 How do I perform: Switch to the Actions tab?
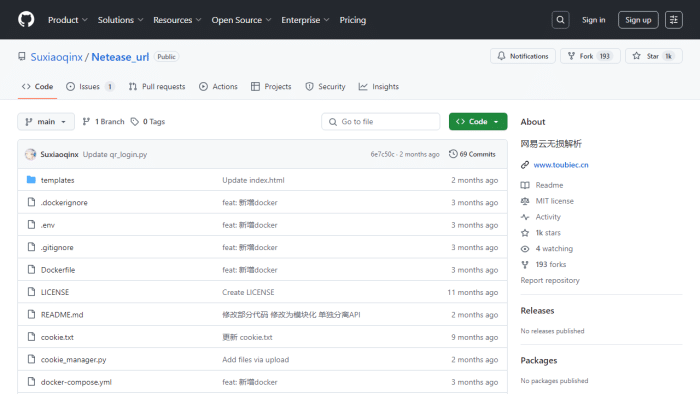pos(218,87)
